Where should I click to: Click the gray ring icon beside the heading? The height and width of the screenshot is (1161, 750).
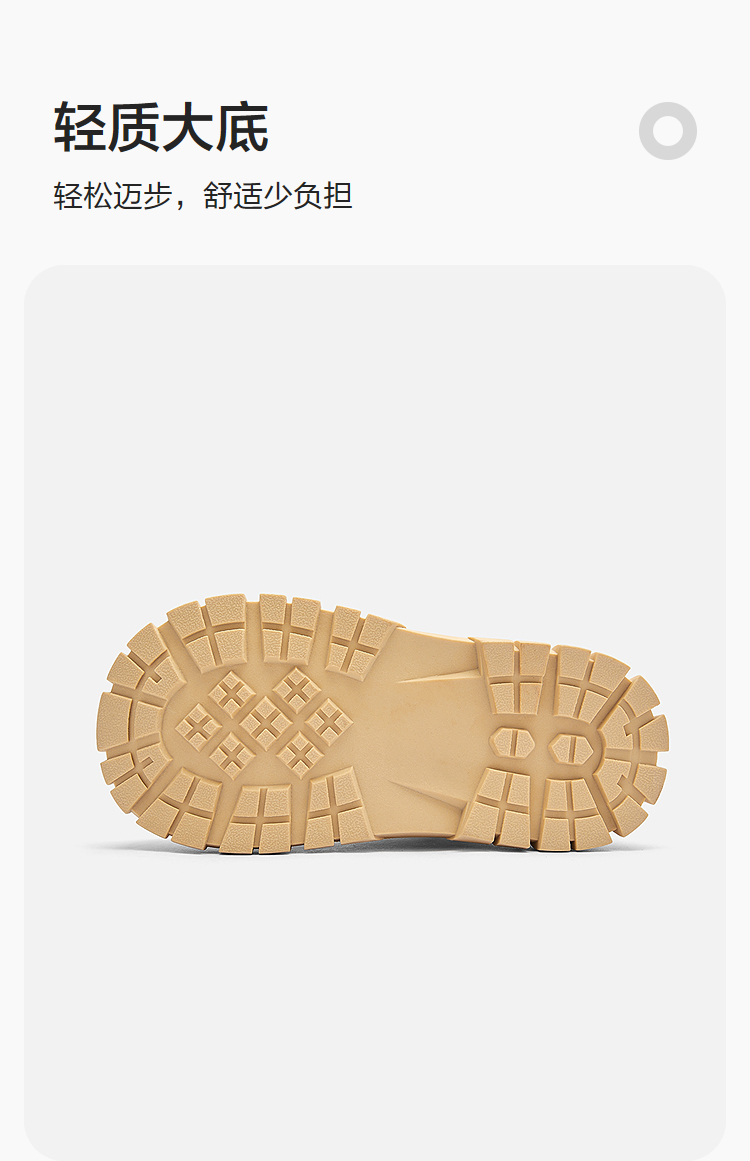(667, 131)
